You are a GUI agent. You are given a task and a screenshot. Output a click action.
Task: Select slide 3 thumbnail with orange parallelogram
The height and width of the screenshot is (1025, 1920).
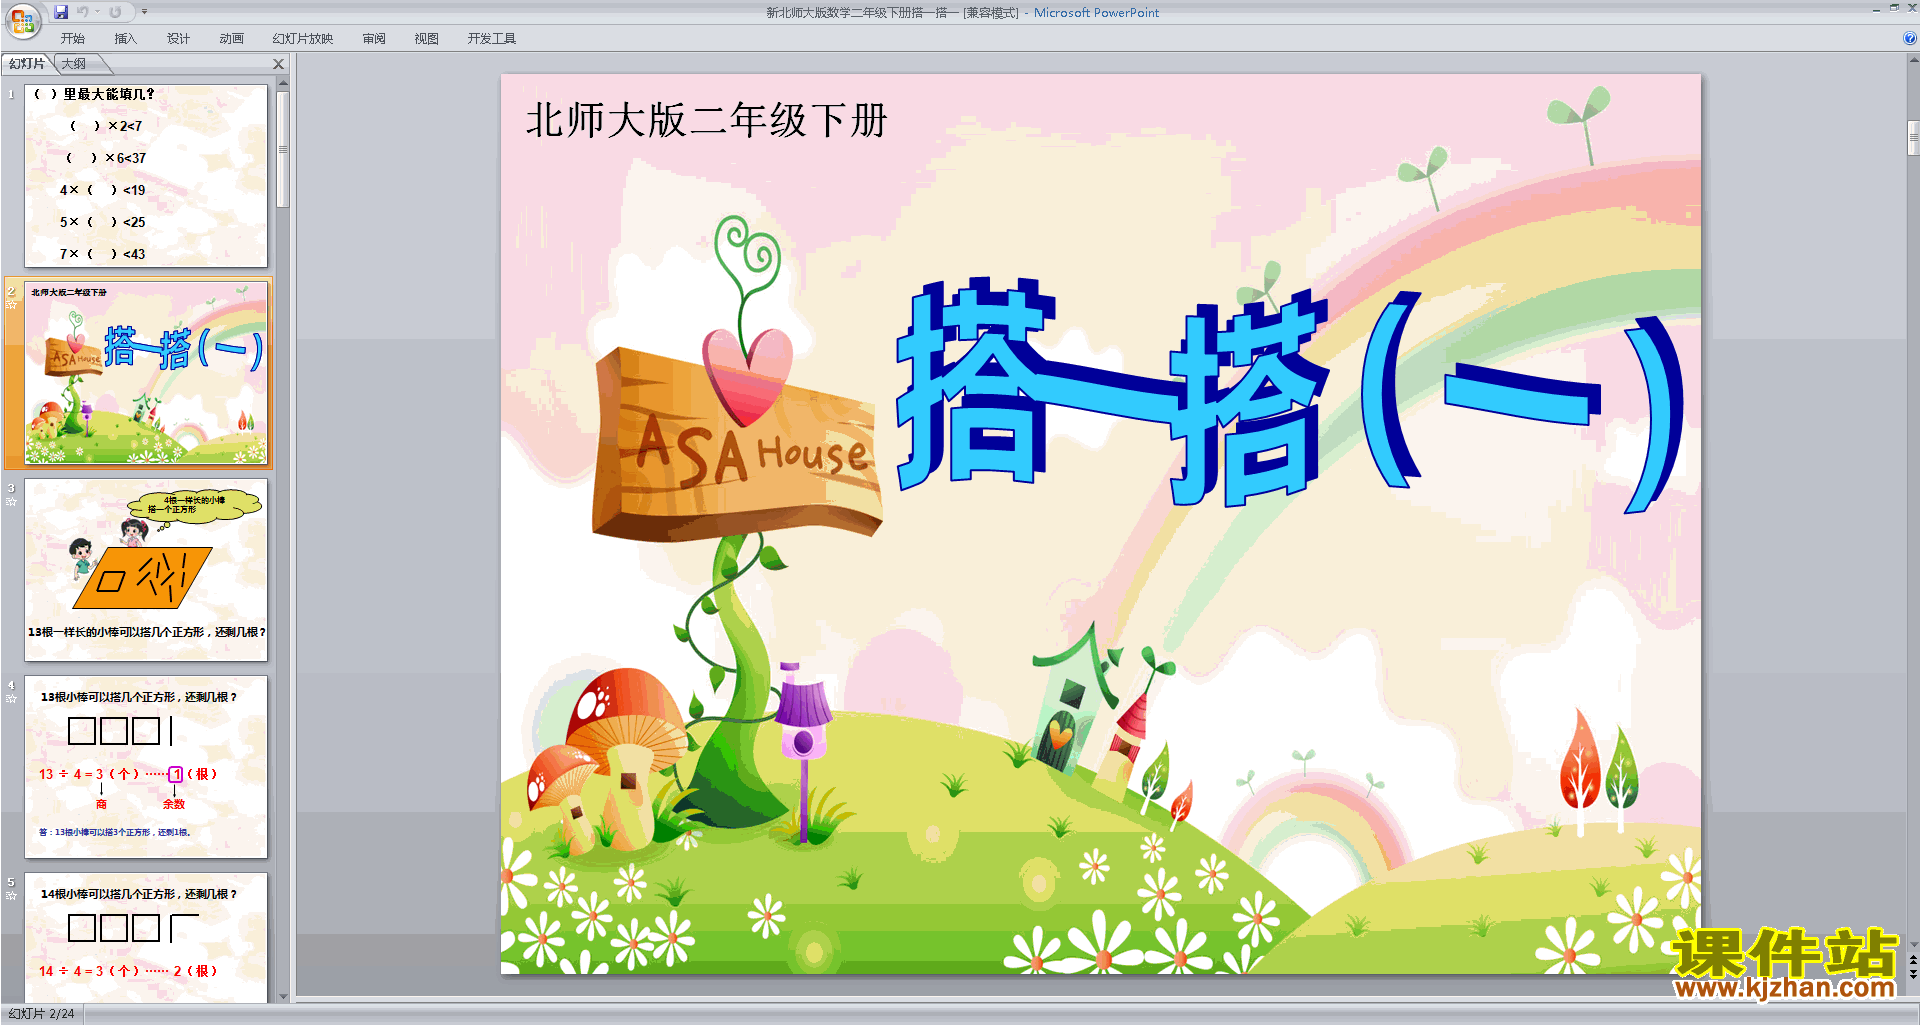pyautogui.click(x=146, y=570)
